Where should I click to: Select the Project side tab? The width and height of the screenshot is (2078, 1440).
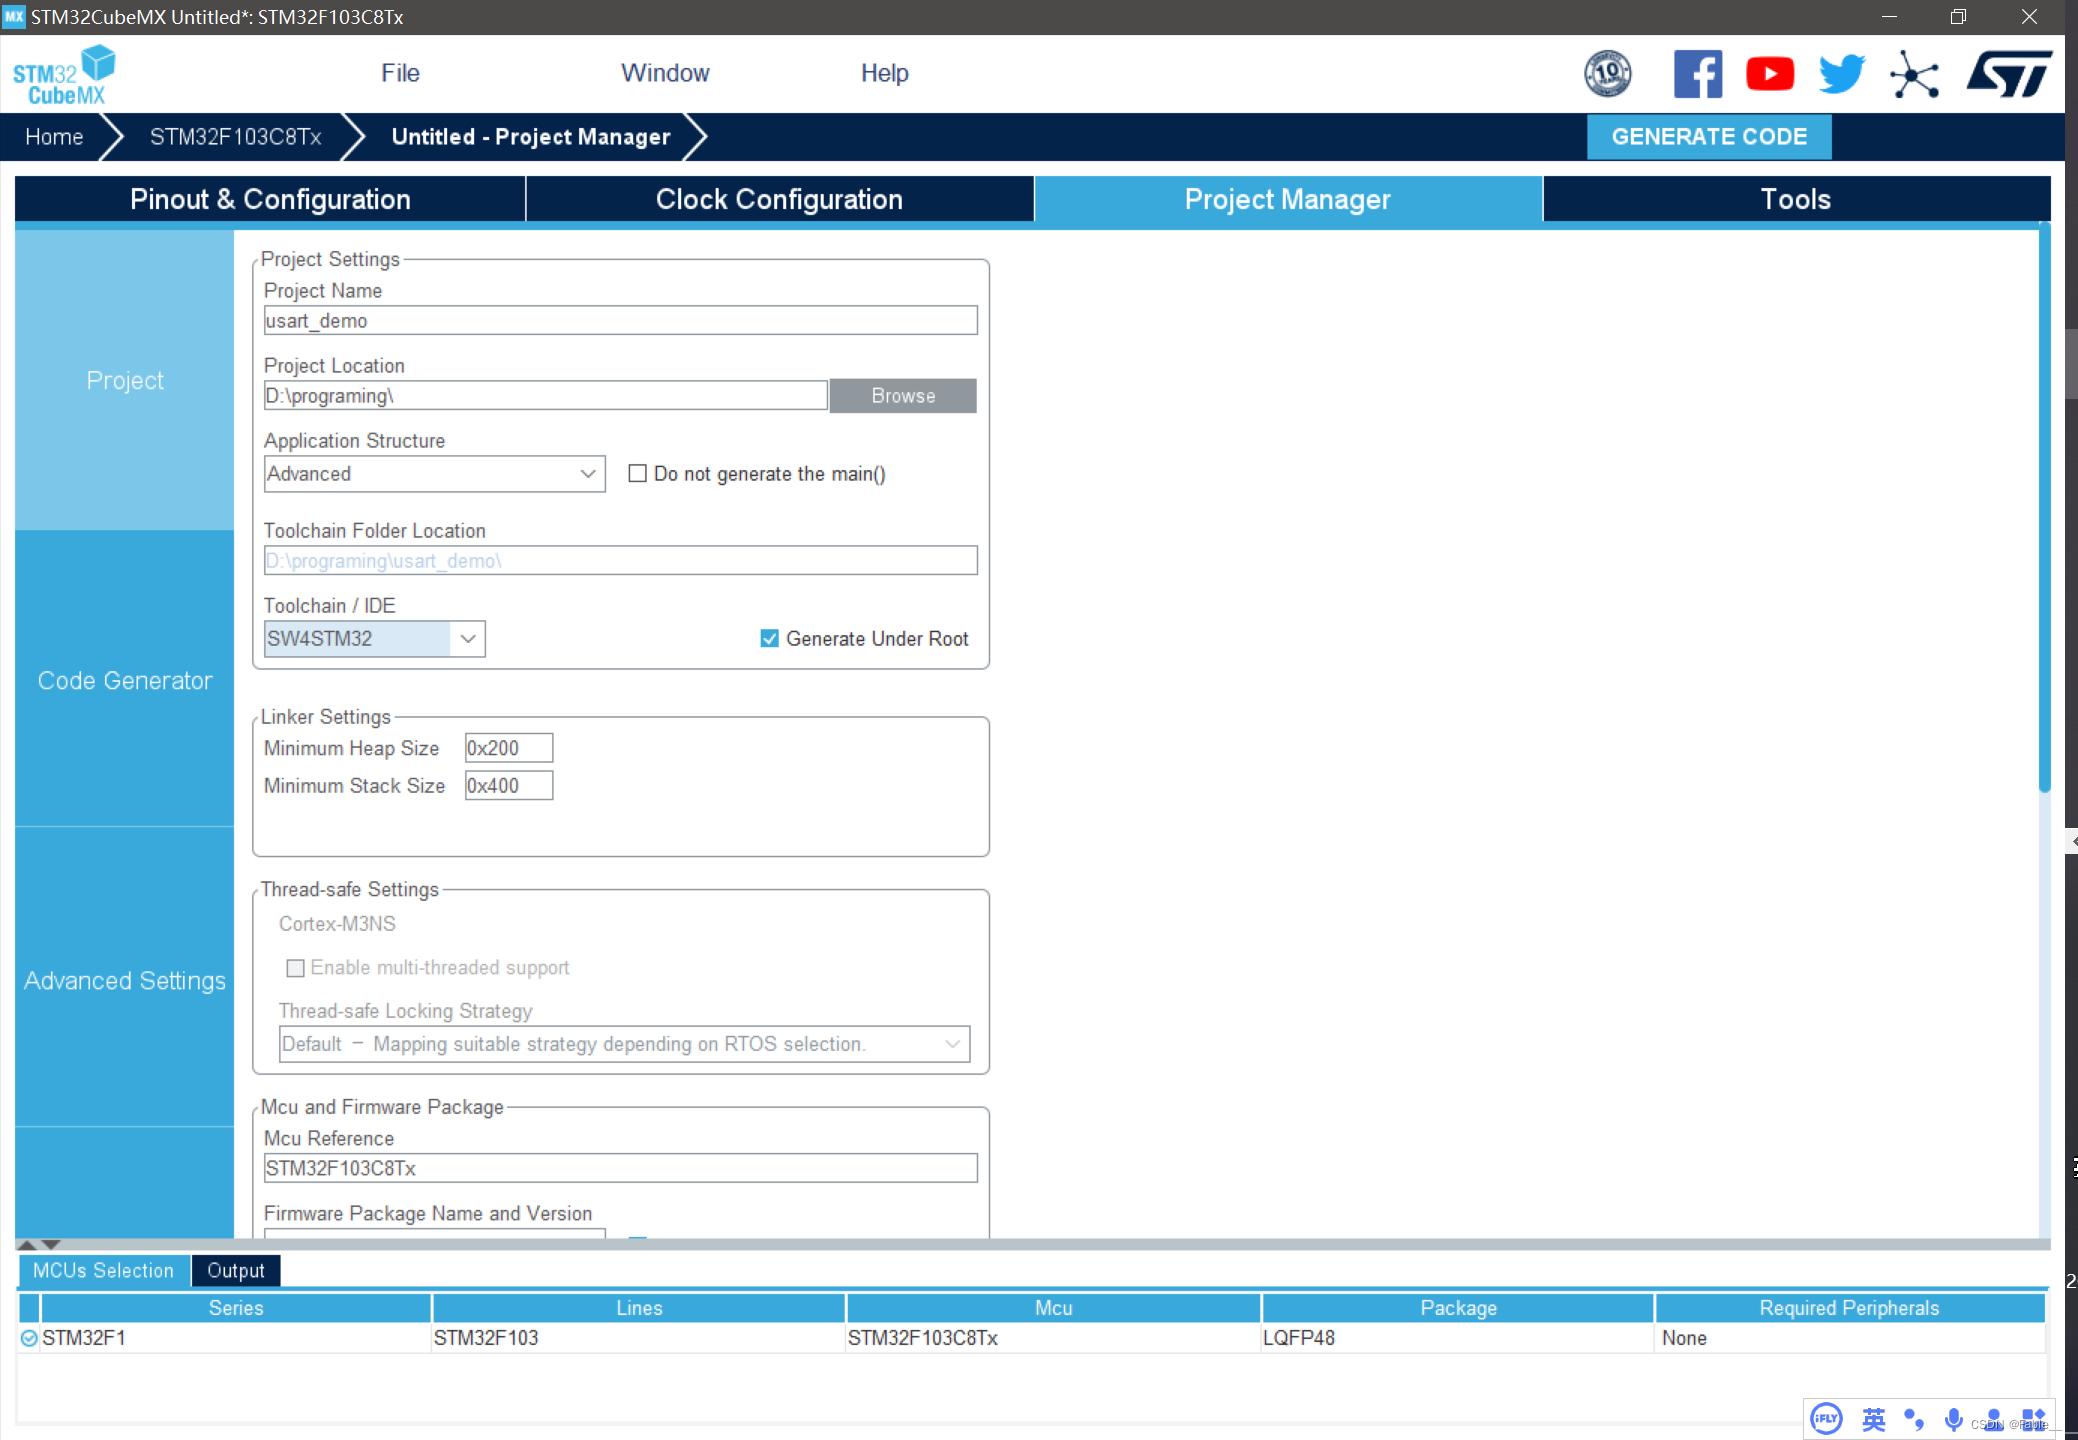124,380
